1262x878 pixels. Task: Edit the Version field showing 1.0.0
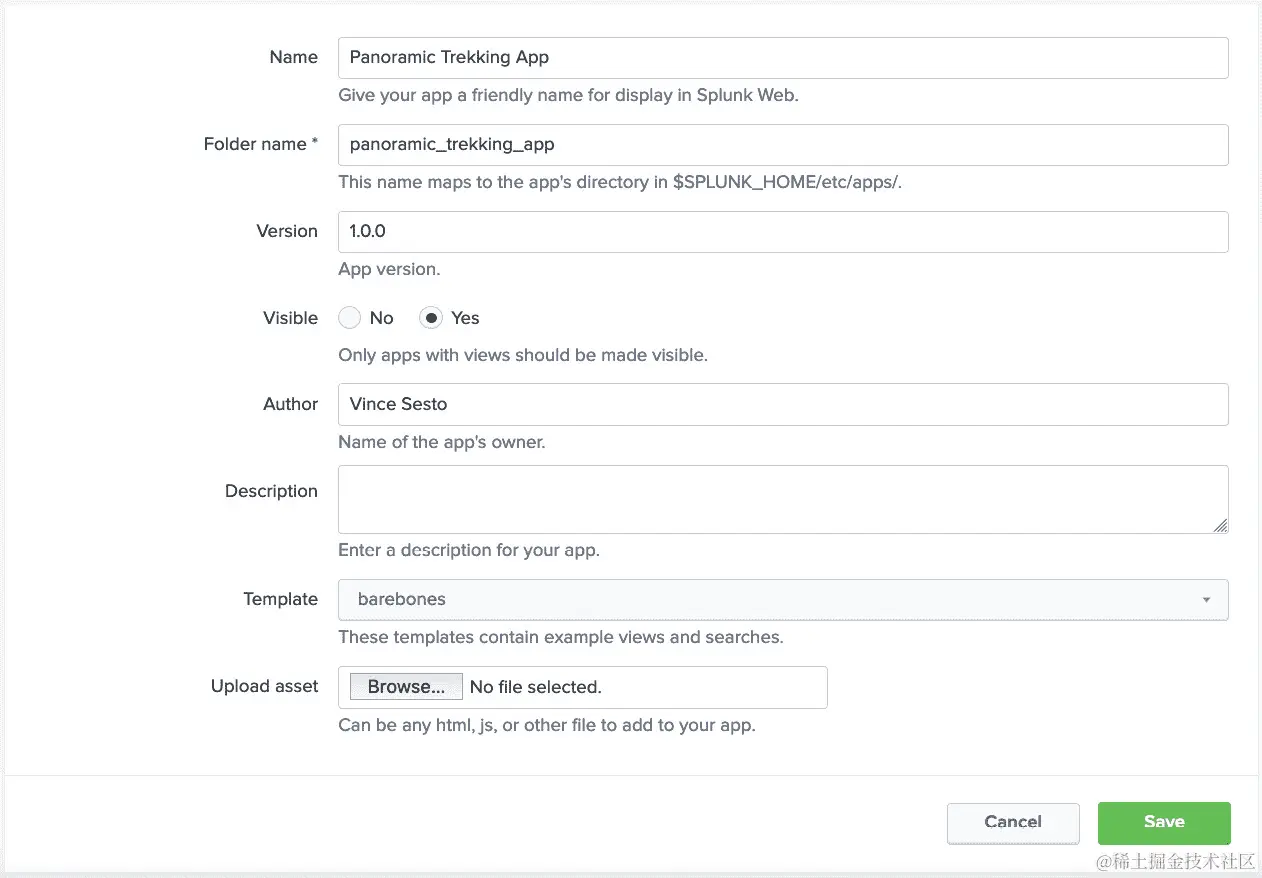pos(783,231)
